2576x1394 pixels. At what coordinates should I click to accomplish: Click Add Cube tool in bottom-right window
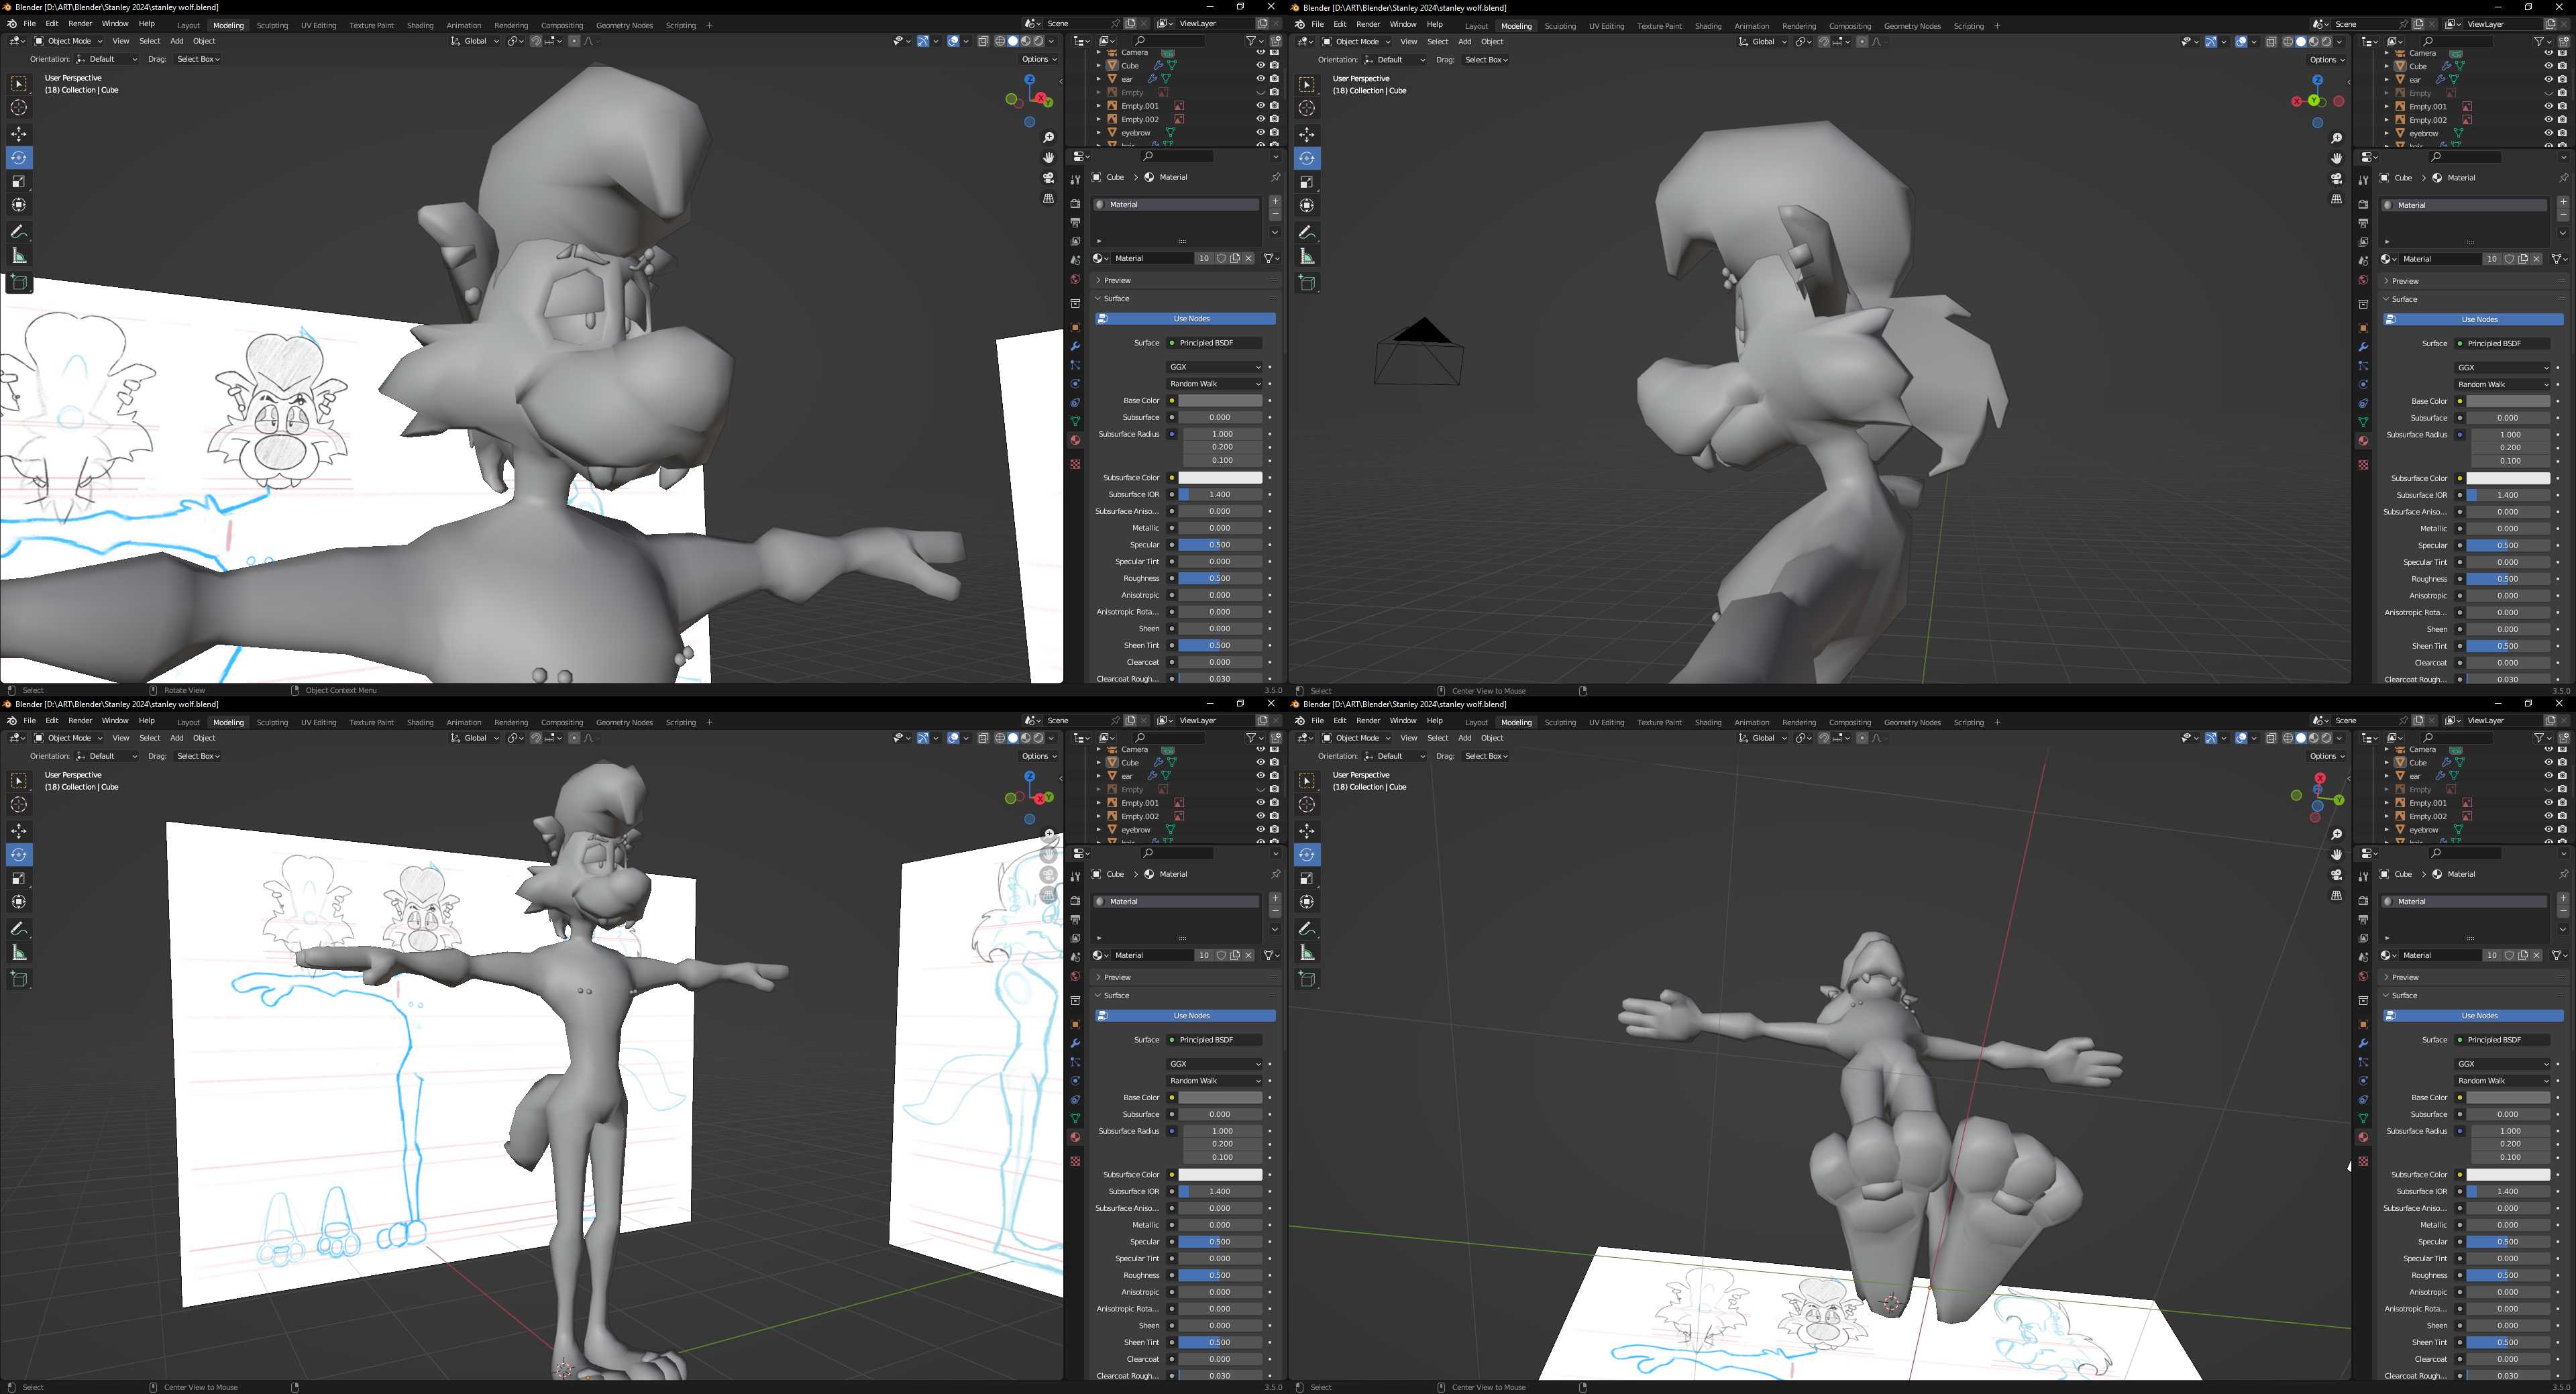1307,979
